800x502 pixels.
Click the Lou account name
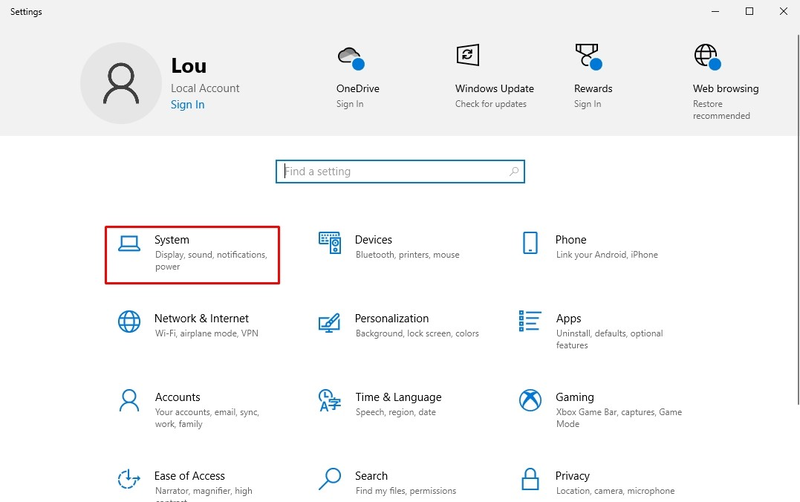point(189,66)
